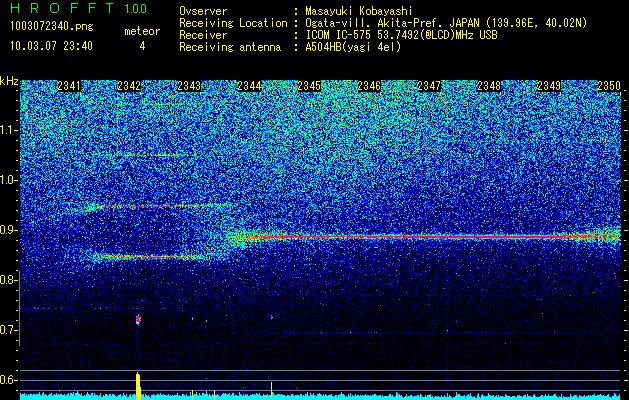Click the Receiving antenna field label

pyautogui.click(x=230, y=47)
